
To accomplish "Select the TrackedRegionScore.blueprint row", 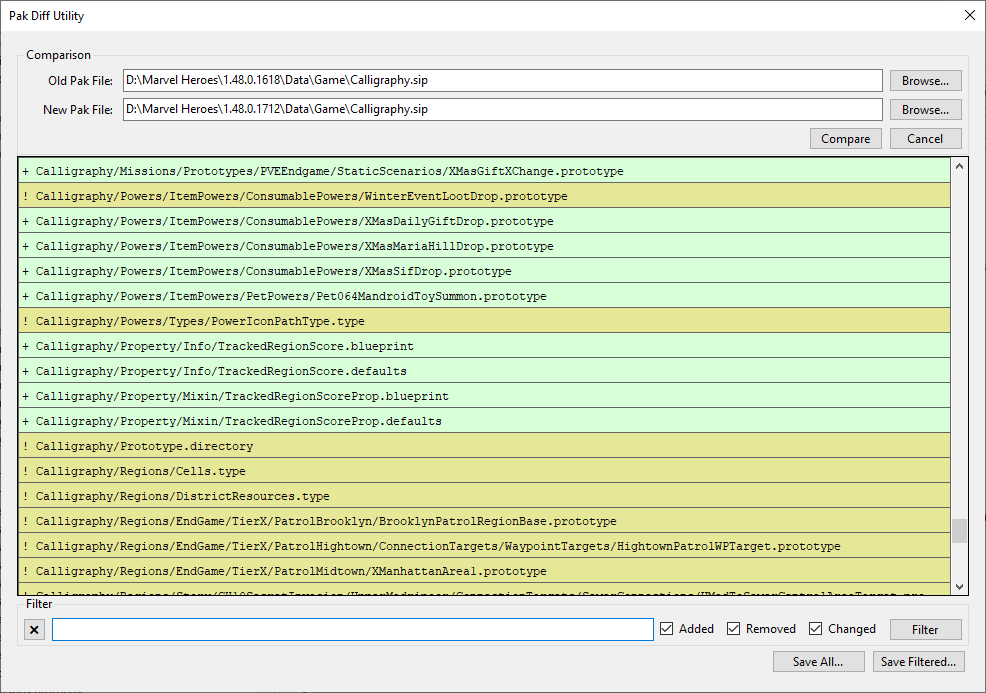I will [x=484, y=346].
